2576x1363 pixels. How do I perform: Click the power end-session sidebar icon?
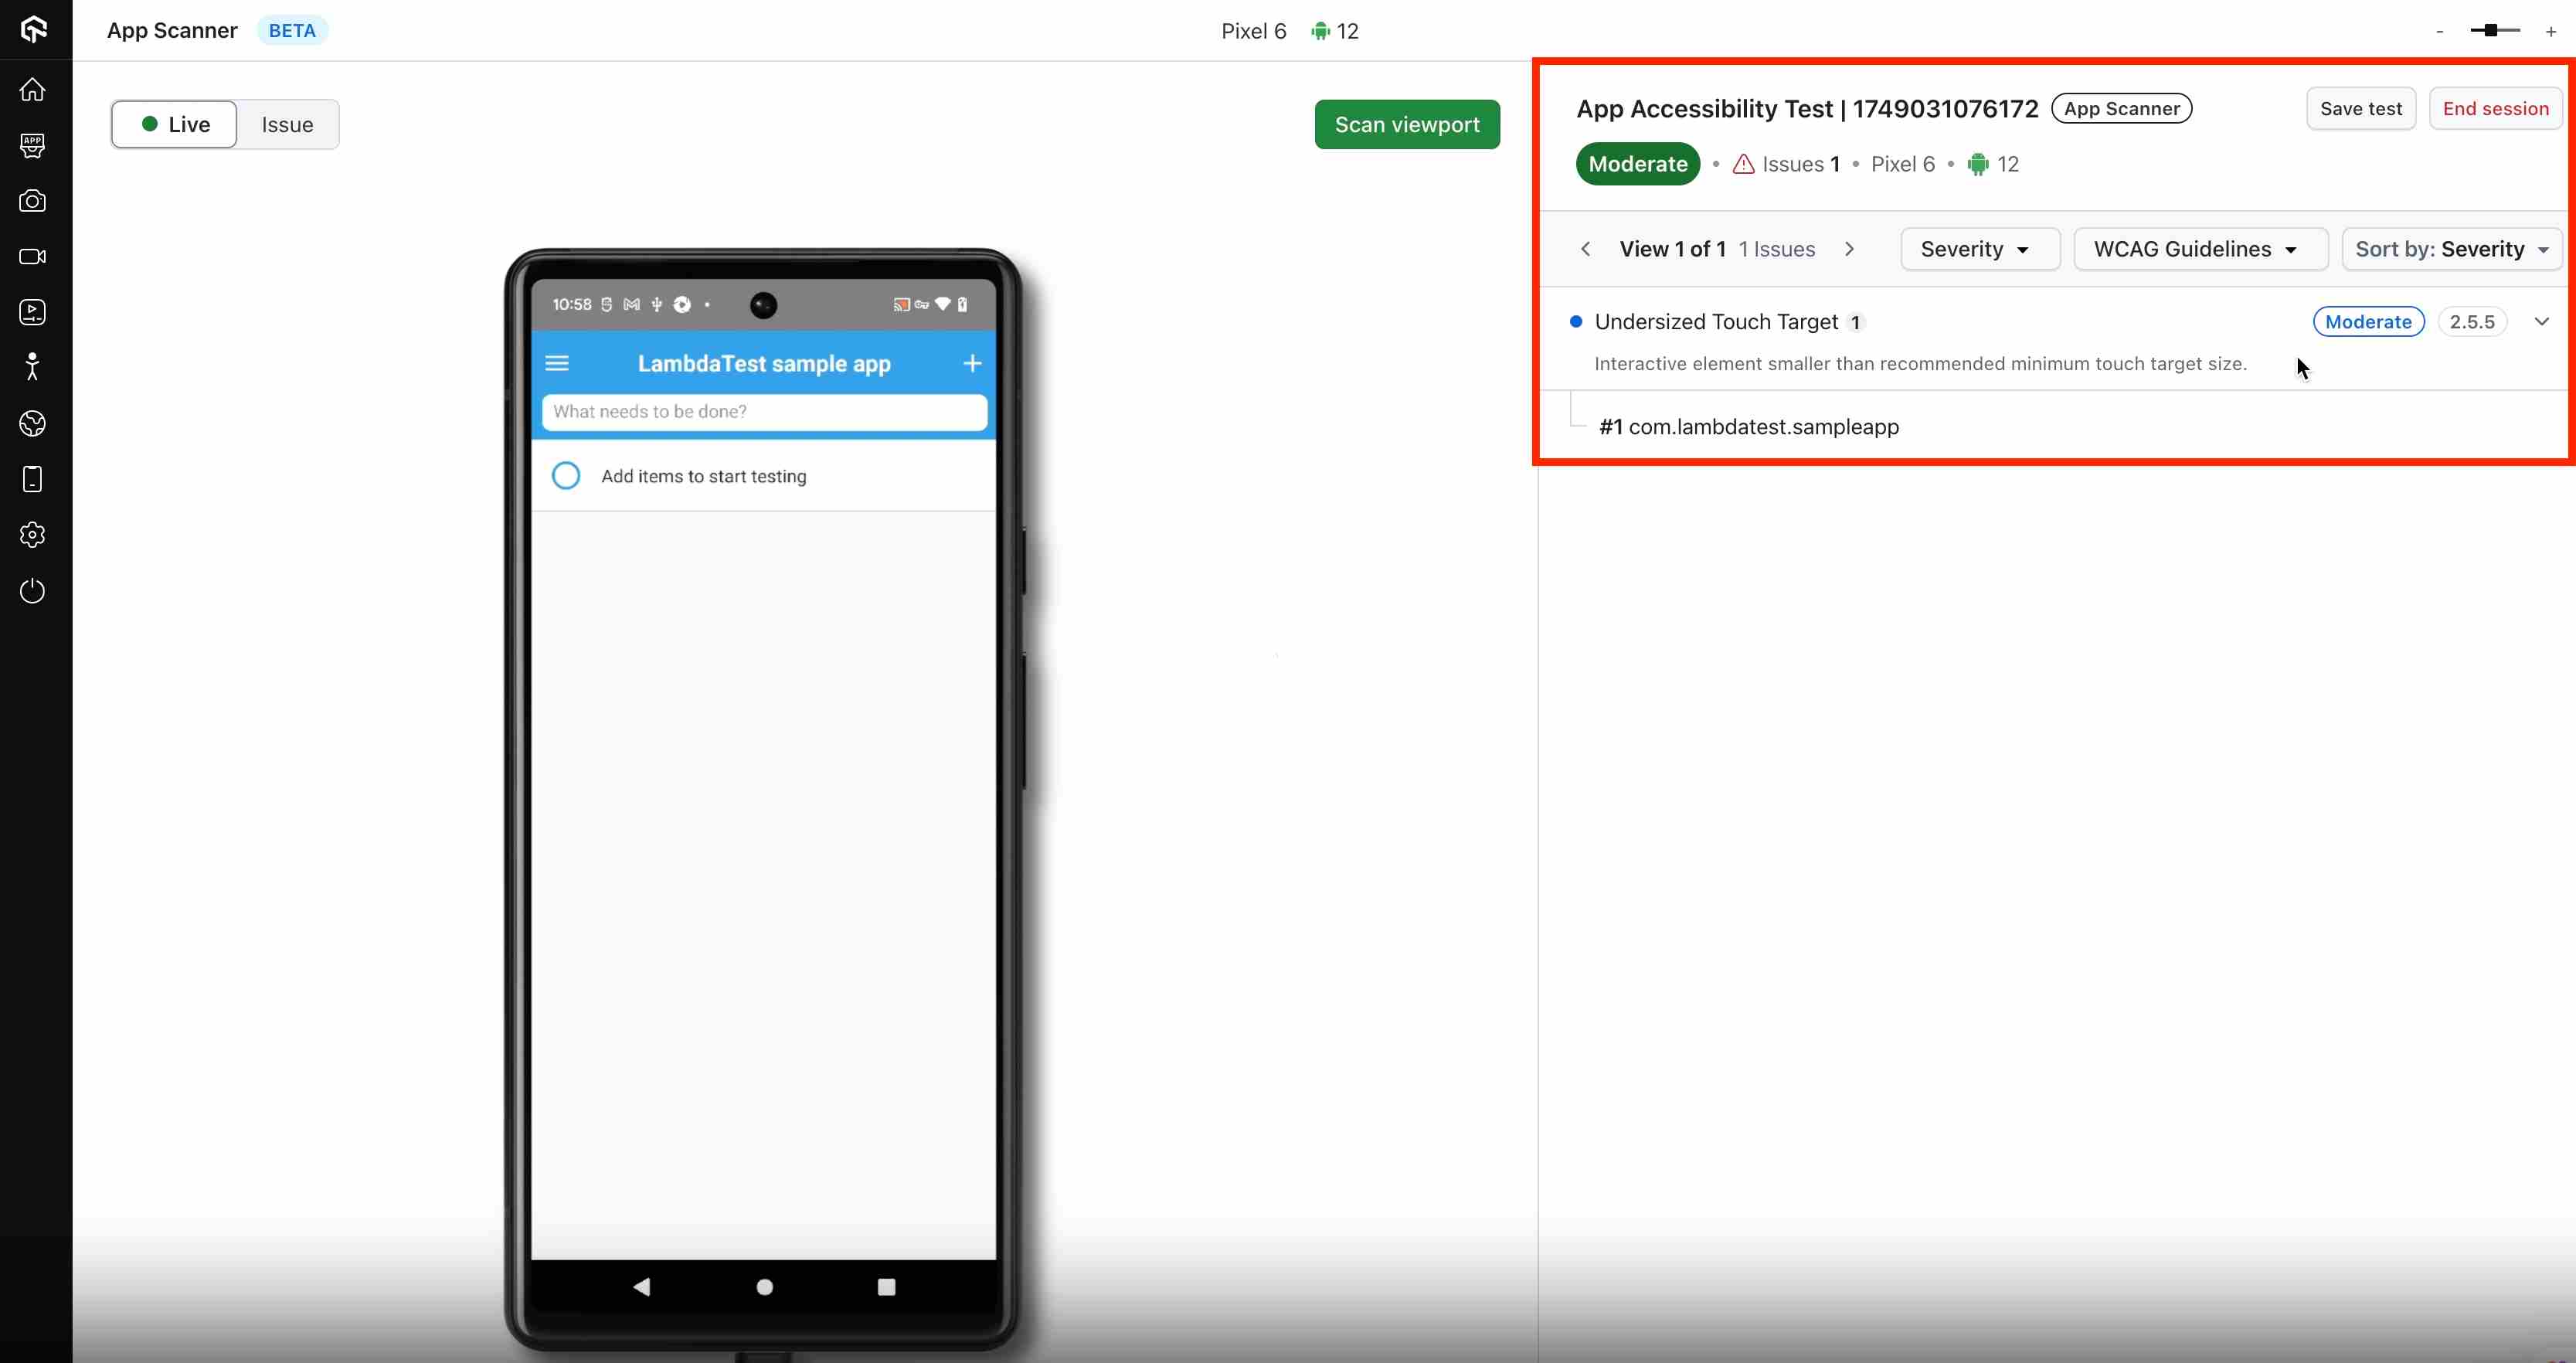(33, 591)
